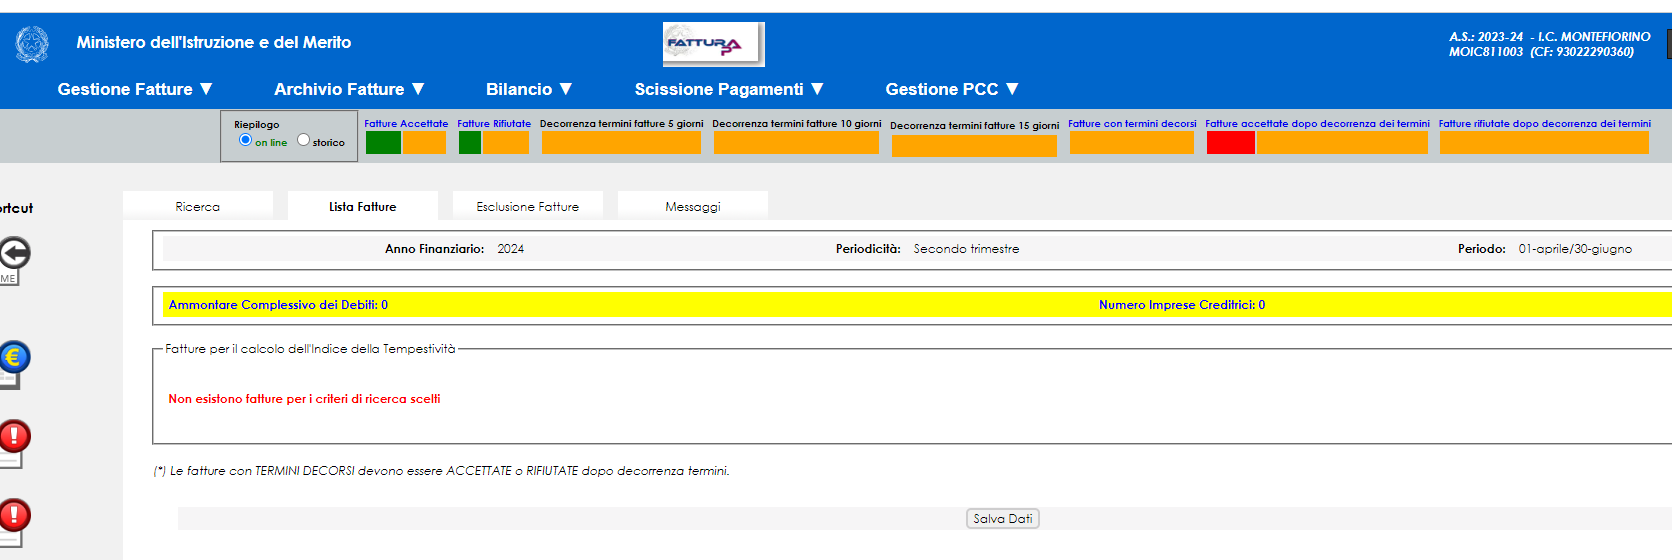The width and height of the screenshot is (1672, 560).
Task: Click the home back-arrow shortcut icon
Action: click(14, 254)
